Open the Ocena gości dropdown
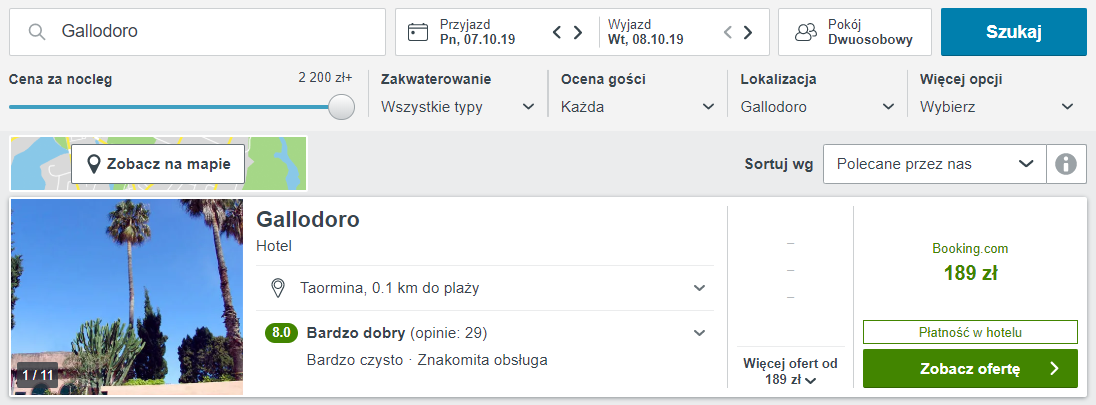The height and width of the screenshot is (405, 1096). (x=637, y=107)
